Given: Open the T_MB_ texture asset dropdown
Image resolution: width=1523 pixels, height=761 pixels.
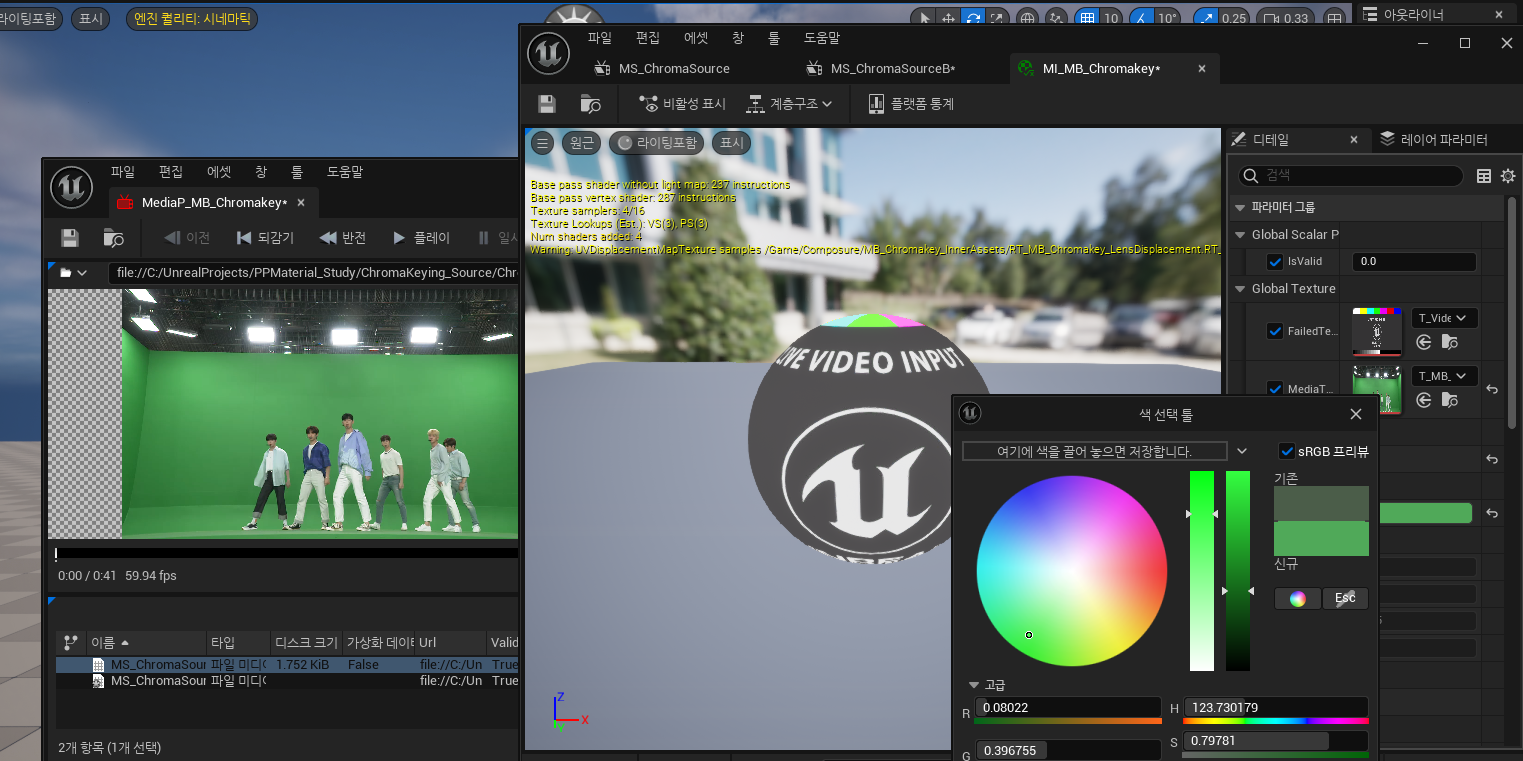Looking at the screenshot, I should pos(1444,376).
